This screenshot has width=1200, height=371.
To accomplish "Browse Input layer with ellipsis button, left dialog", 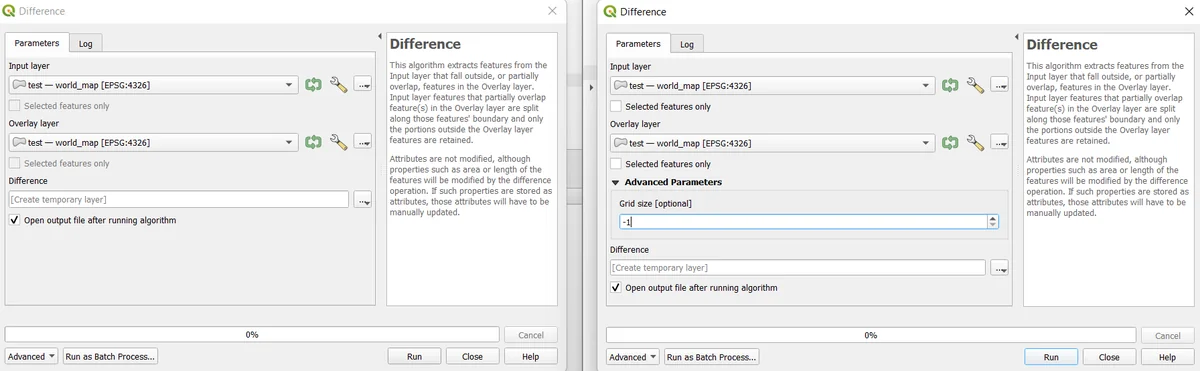I will (x=362, y=86).
